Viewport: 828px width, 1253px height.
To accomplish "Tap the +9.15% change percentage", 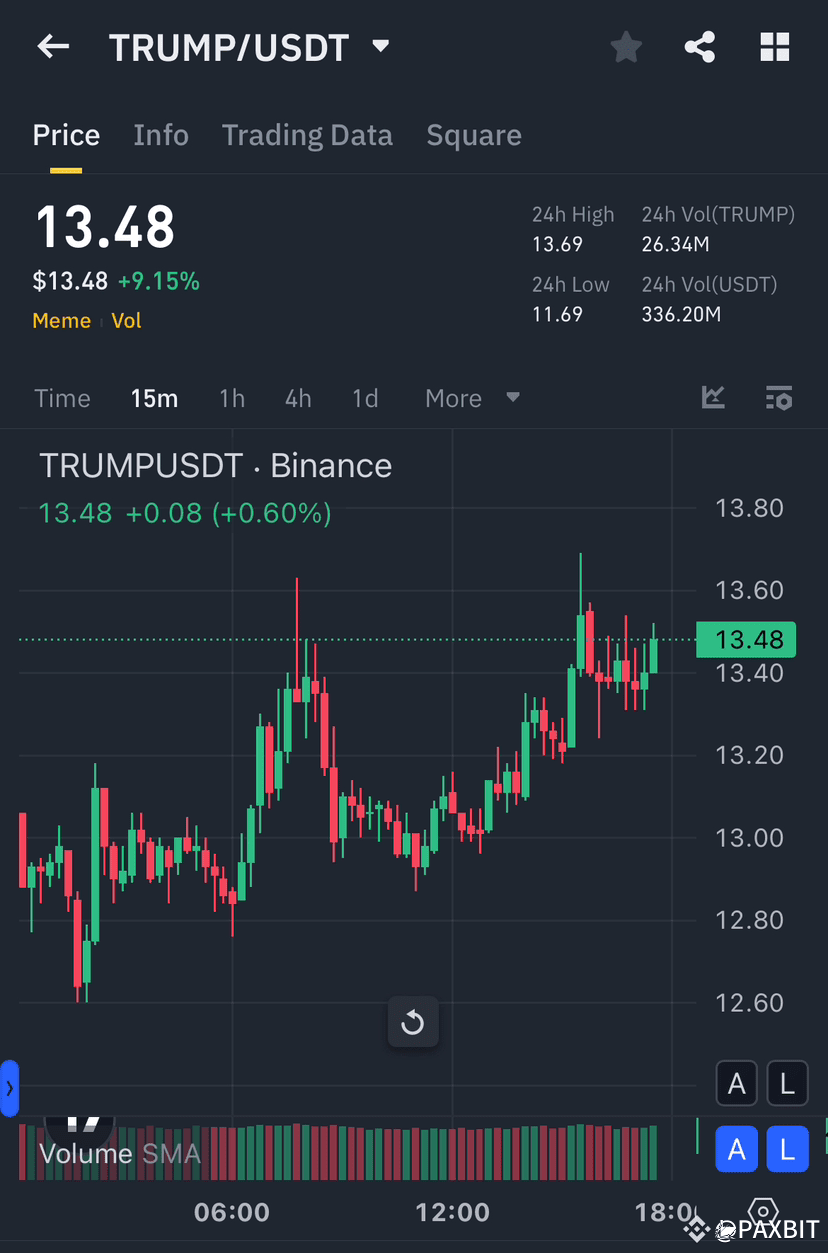I will coord(159,282).
